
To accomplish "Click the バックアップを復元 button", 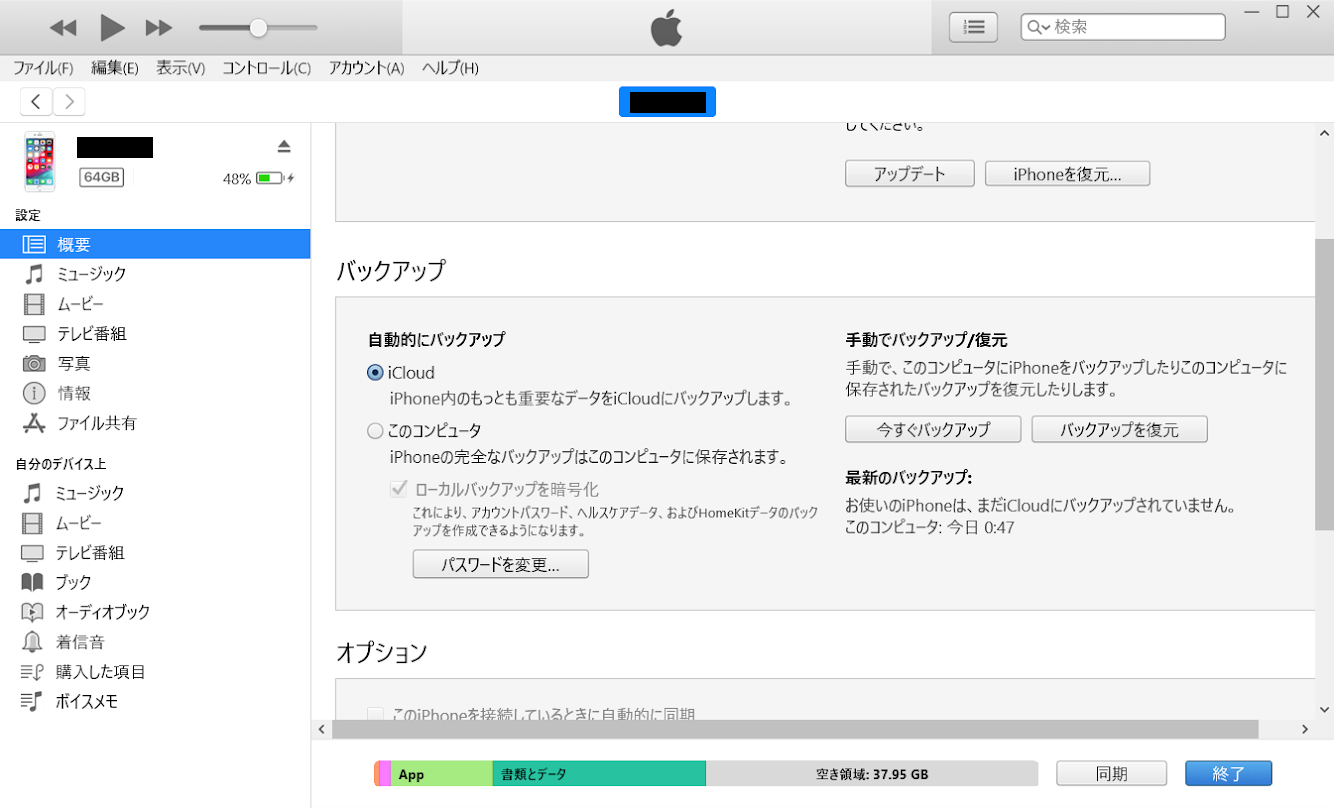I will coord(1119,430).
